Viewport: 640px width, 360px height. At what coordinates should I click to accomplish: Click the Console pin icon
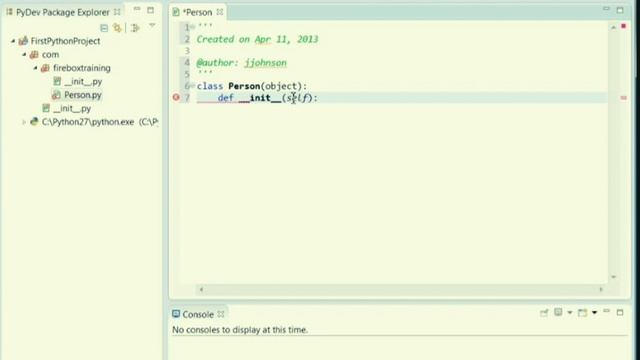(544, 313)
